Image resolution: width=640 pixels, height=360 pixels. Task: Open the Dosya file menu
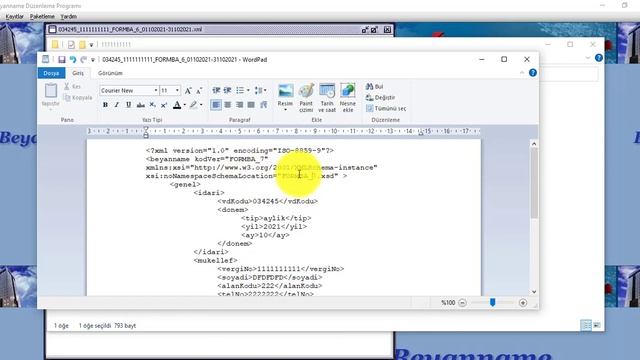pyautogui.click(x=51, y=73)
